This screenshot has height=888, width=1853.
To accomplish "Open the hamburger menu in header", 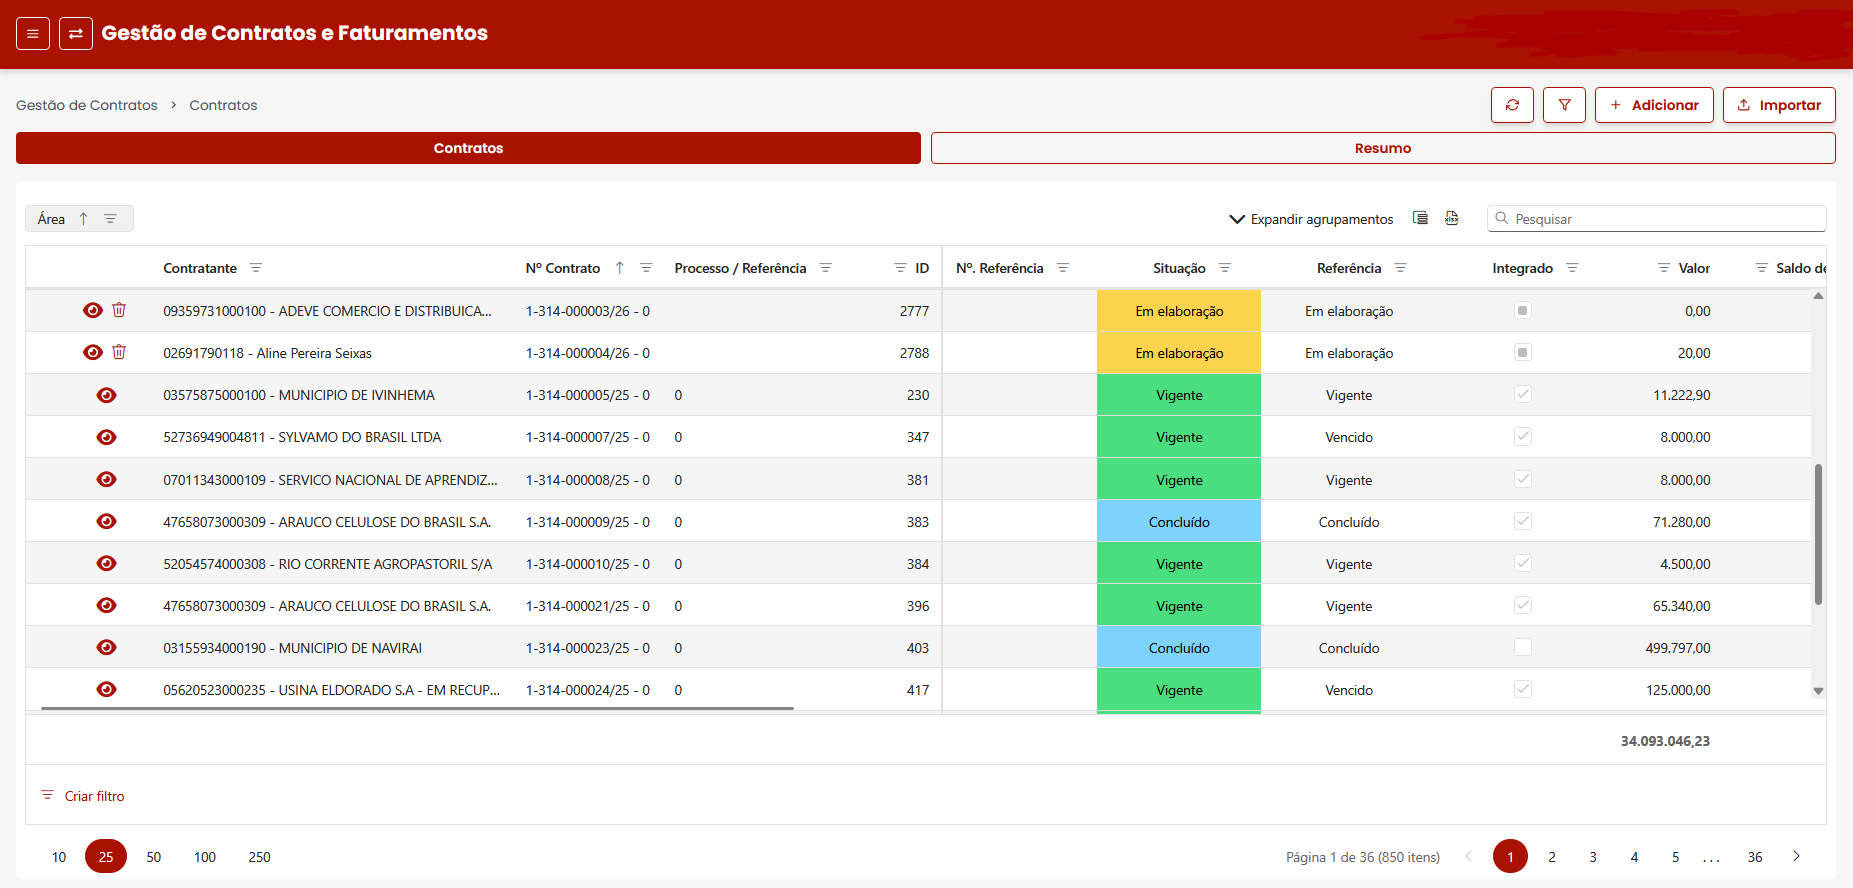I will coord(33,34).
